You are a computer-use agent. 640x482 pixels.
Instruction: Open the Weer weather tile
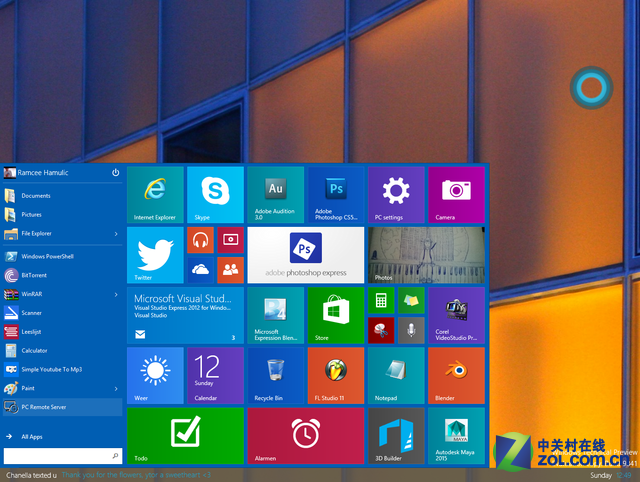[x=155, y=375]
